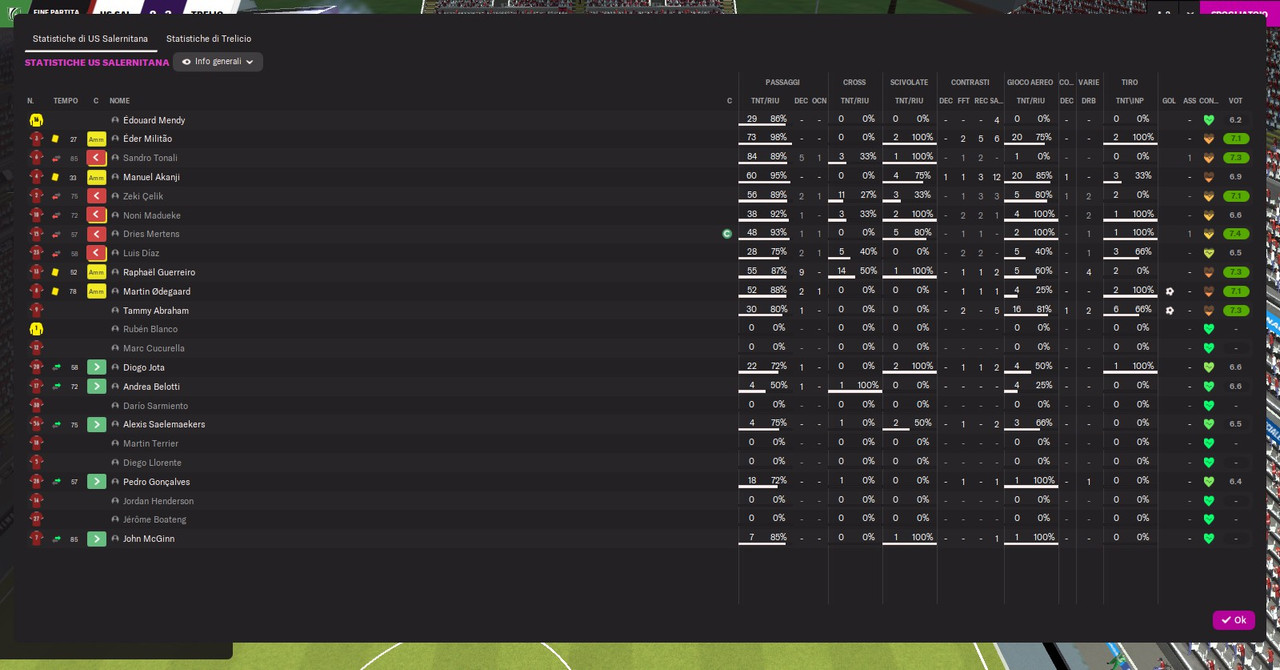
Task: Click Sandro Tonali's 7.3 rating badge
Action: tap(1236, 158)
